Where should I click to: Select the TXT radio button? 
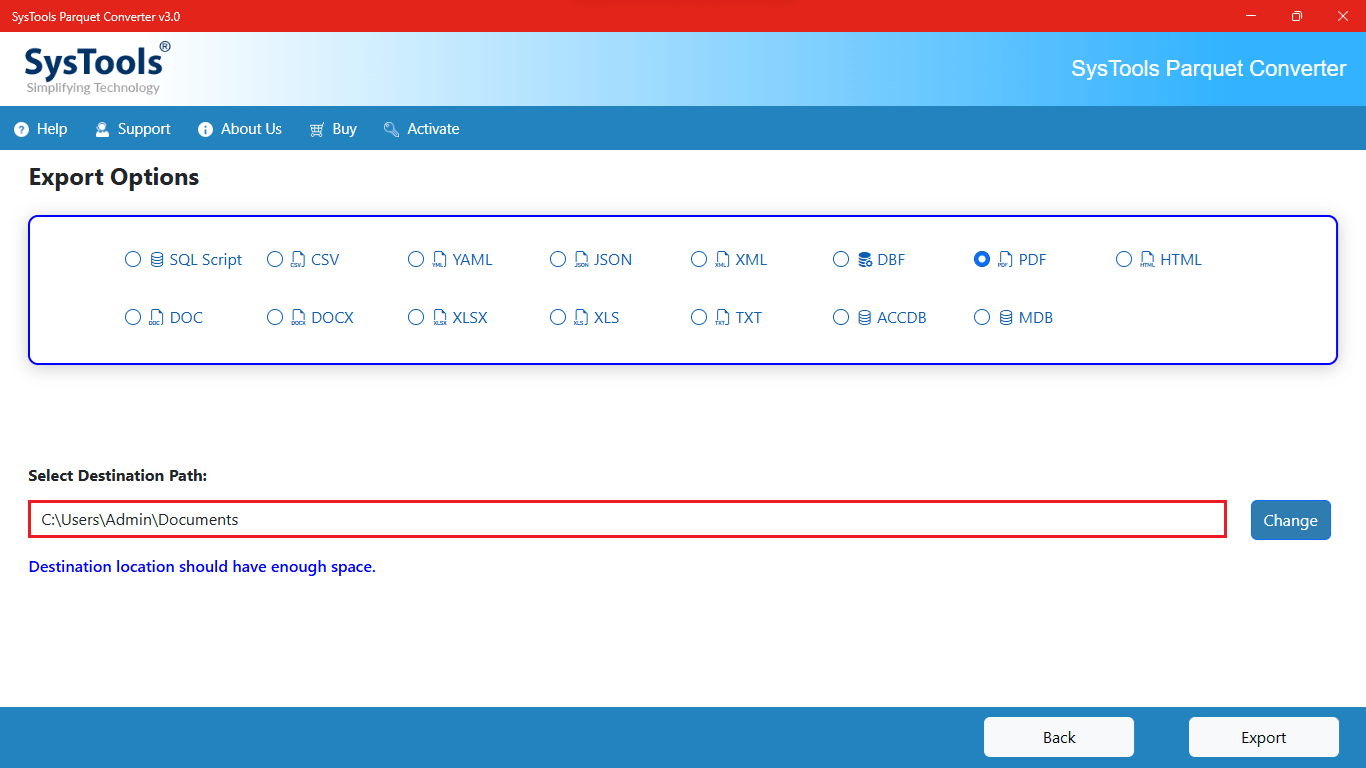[699, 318]
